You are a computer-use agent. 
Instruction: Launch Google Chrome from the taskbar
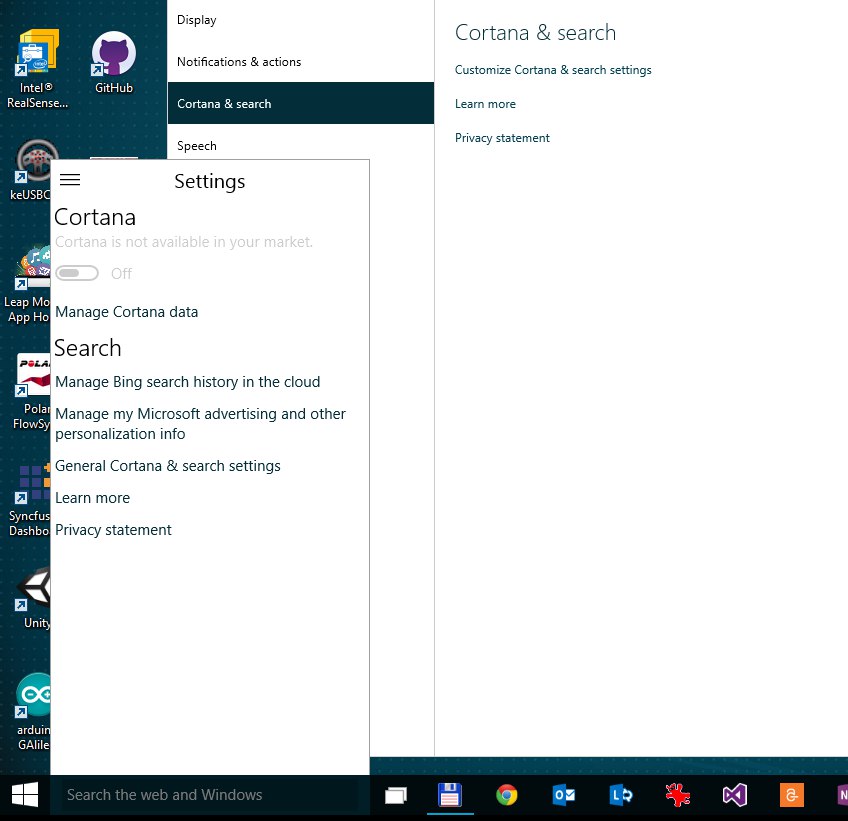(507, 795)
